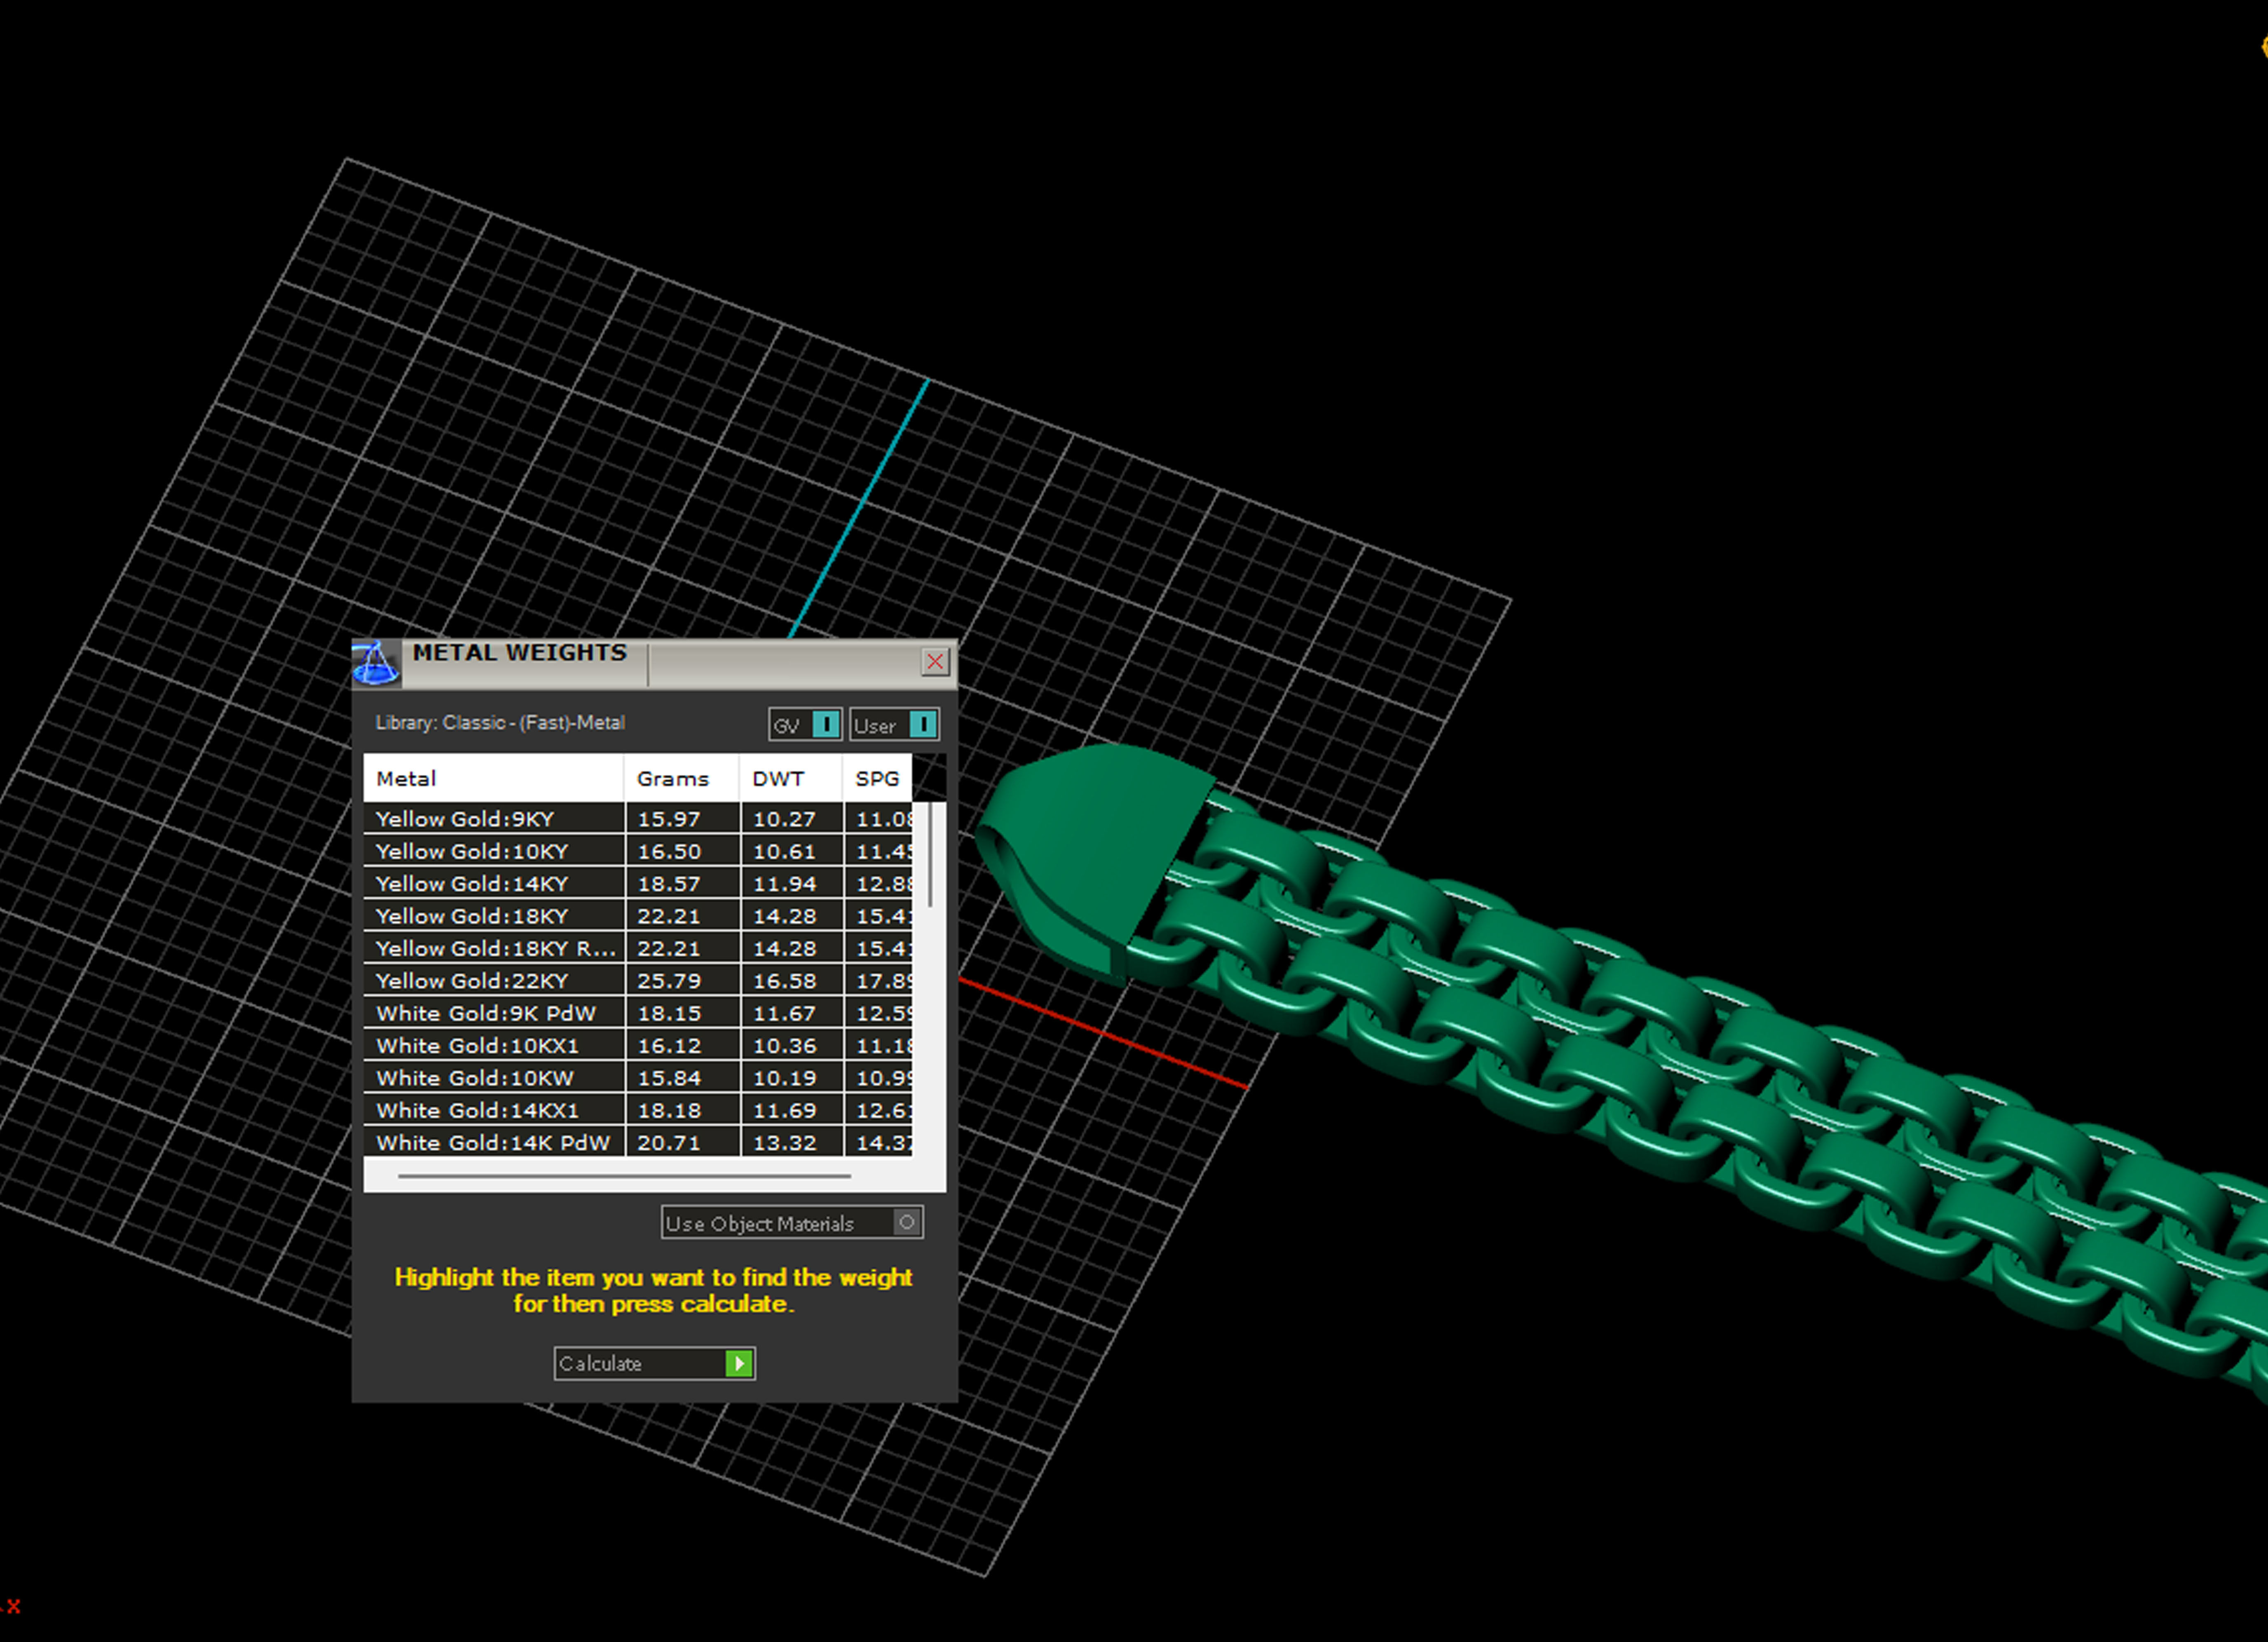The height and width of the screenshot is (1642, 2268).
Task: Select the Yellow Gold:10KY row
Action: click(x=638, y=851)
